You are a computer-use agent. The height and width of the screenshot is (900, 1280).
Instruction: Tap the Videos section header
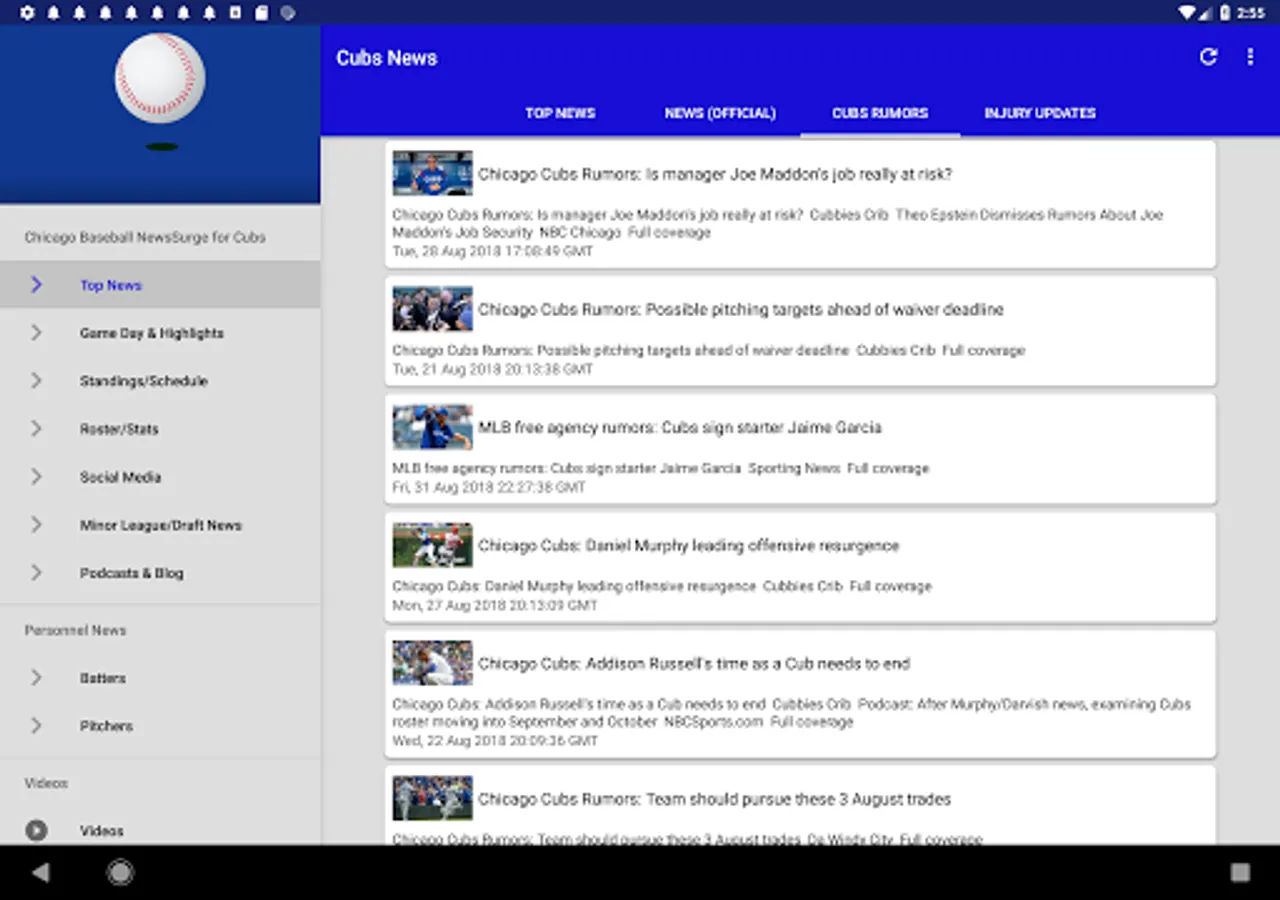pos(46,783)
